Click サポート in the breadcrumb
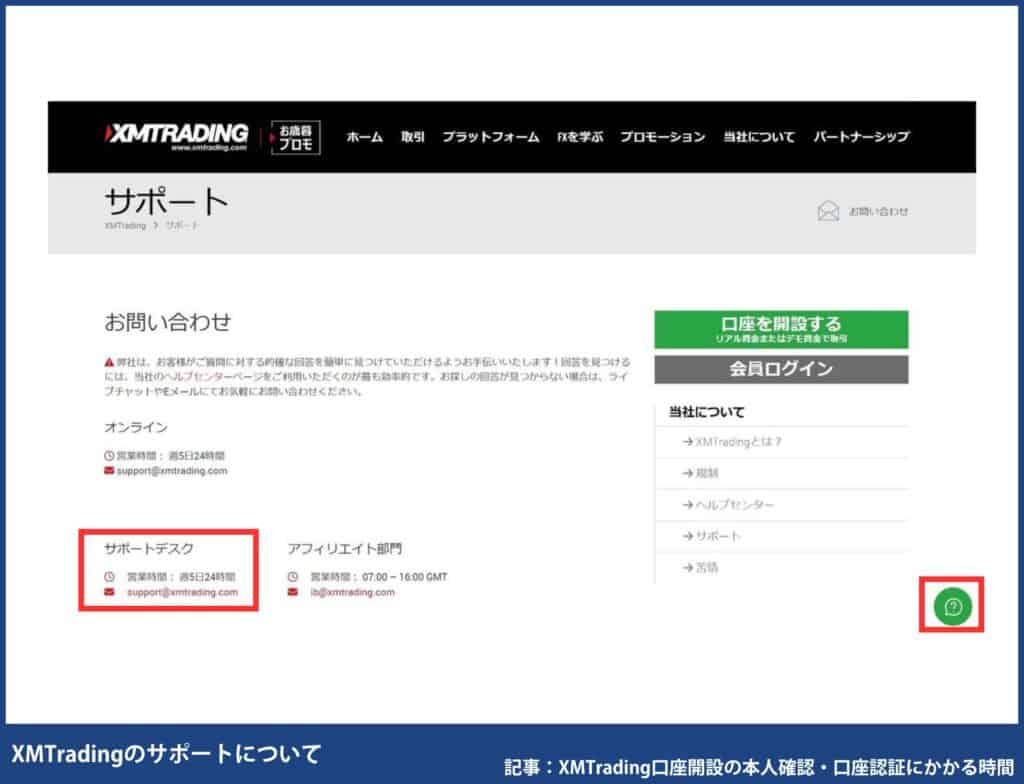 click(x=182, y=225)
